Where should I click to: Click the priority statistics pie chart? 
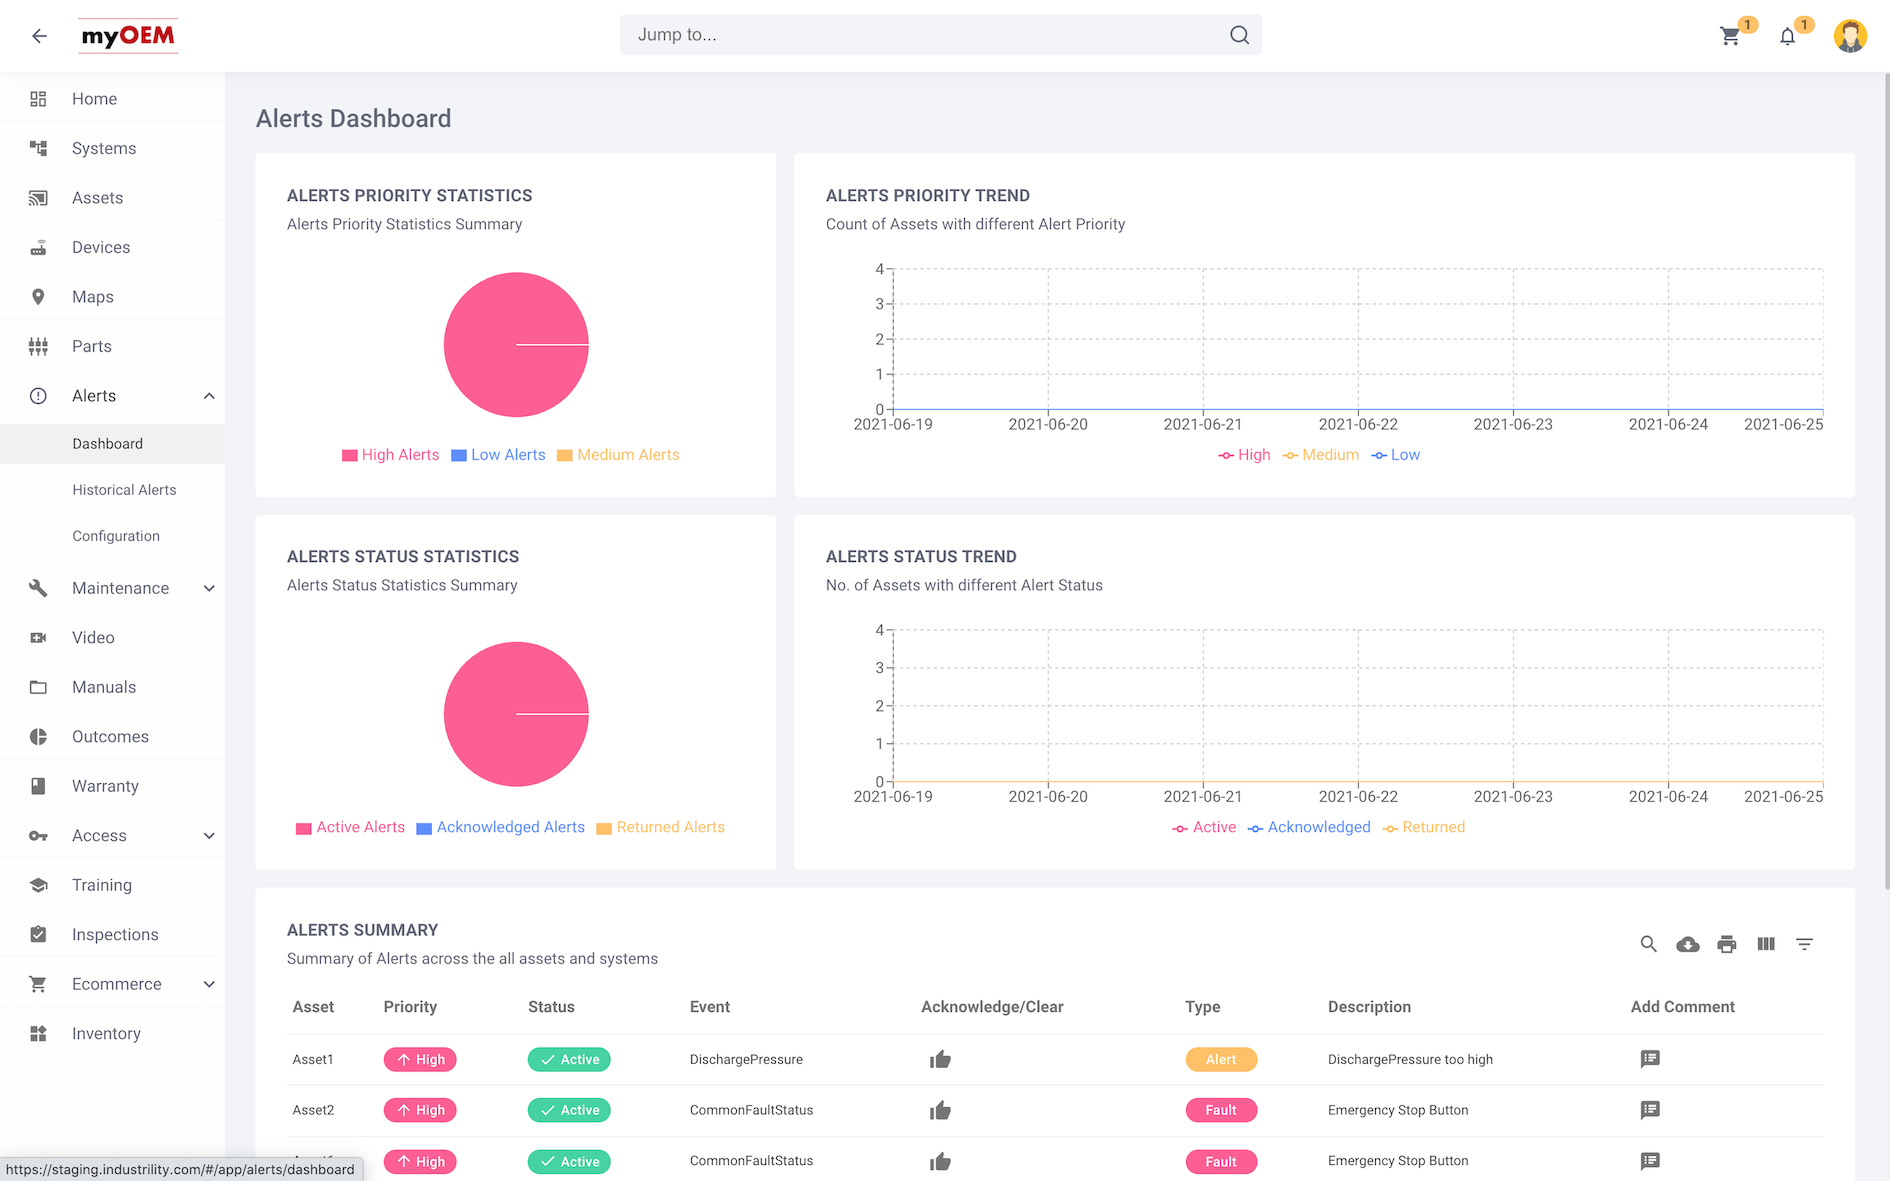(516, 345)
